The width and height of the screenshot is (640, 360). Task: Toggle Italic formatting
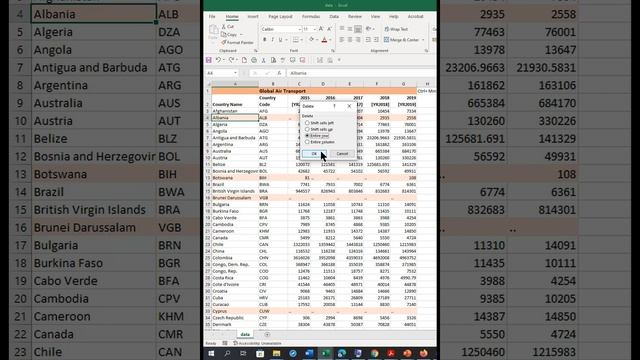(x=272, y=40)
